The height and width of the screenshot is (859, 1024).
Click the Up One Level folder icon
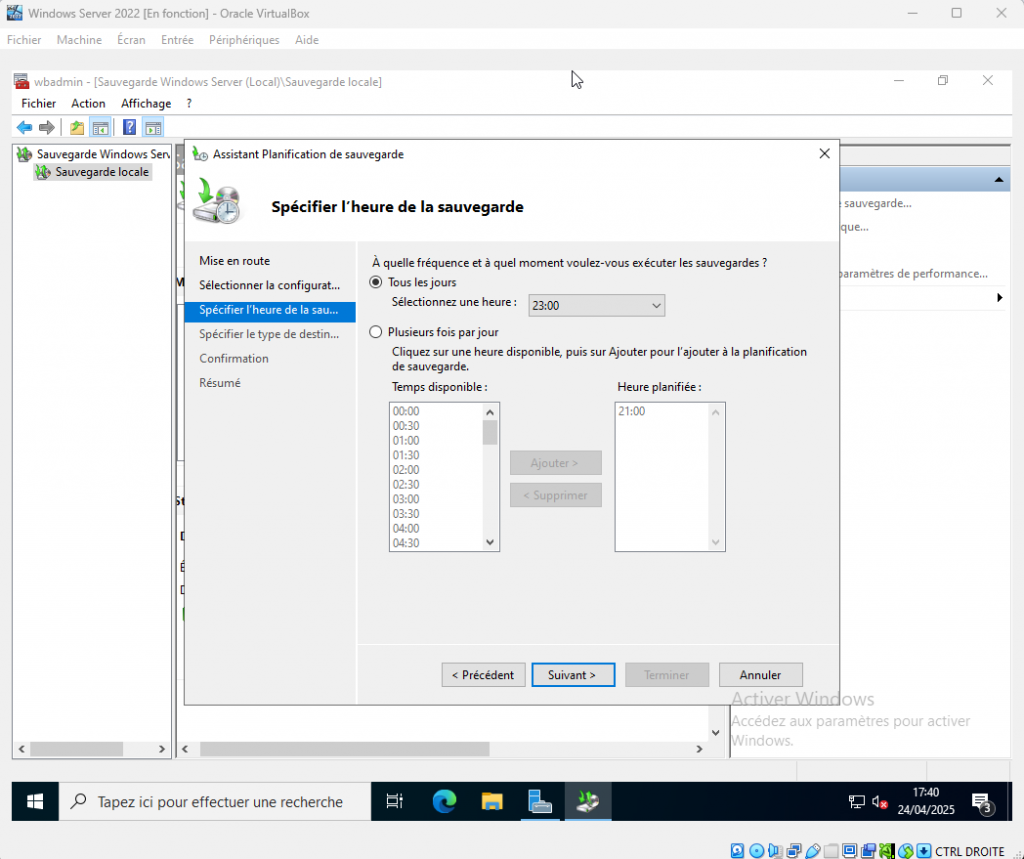[x=77, y=127]
